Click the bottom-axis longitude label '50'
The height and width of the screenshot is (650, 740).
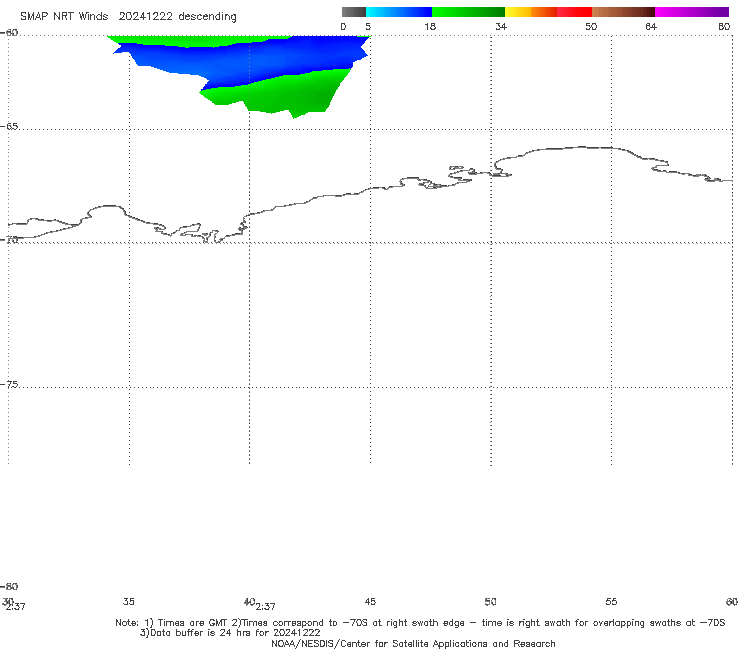pyautogui.click(x=491, y=602)
